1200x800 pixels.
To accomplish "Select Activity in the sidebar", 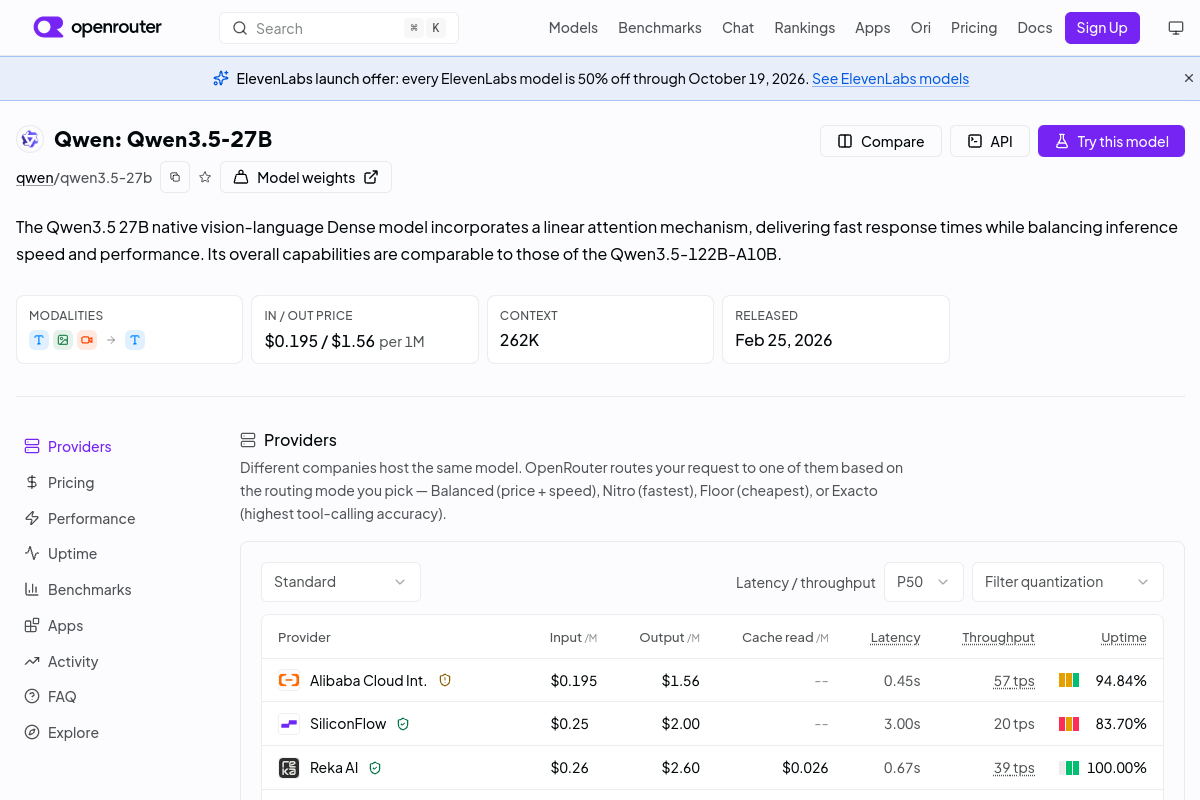I will point(62,662).
